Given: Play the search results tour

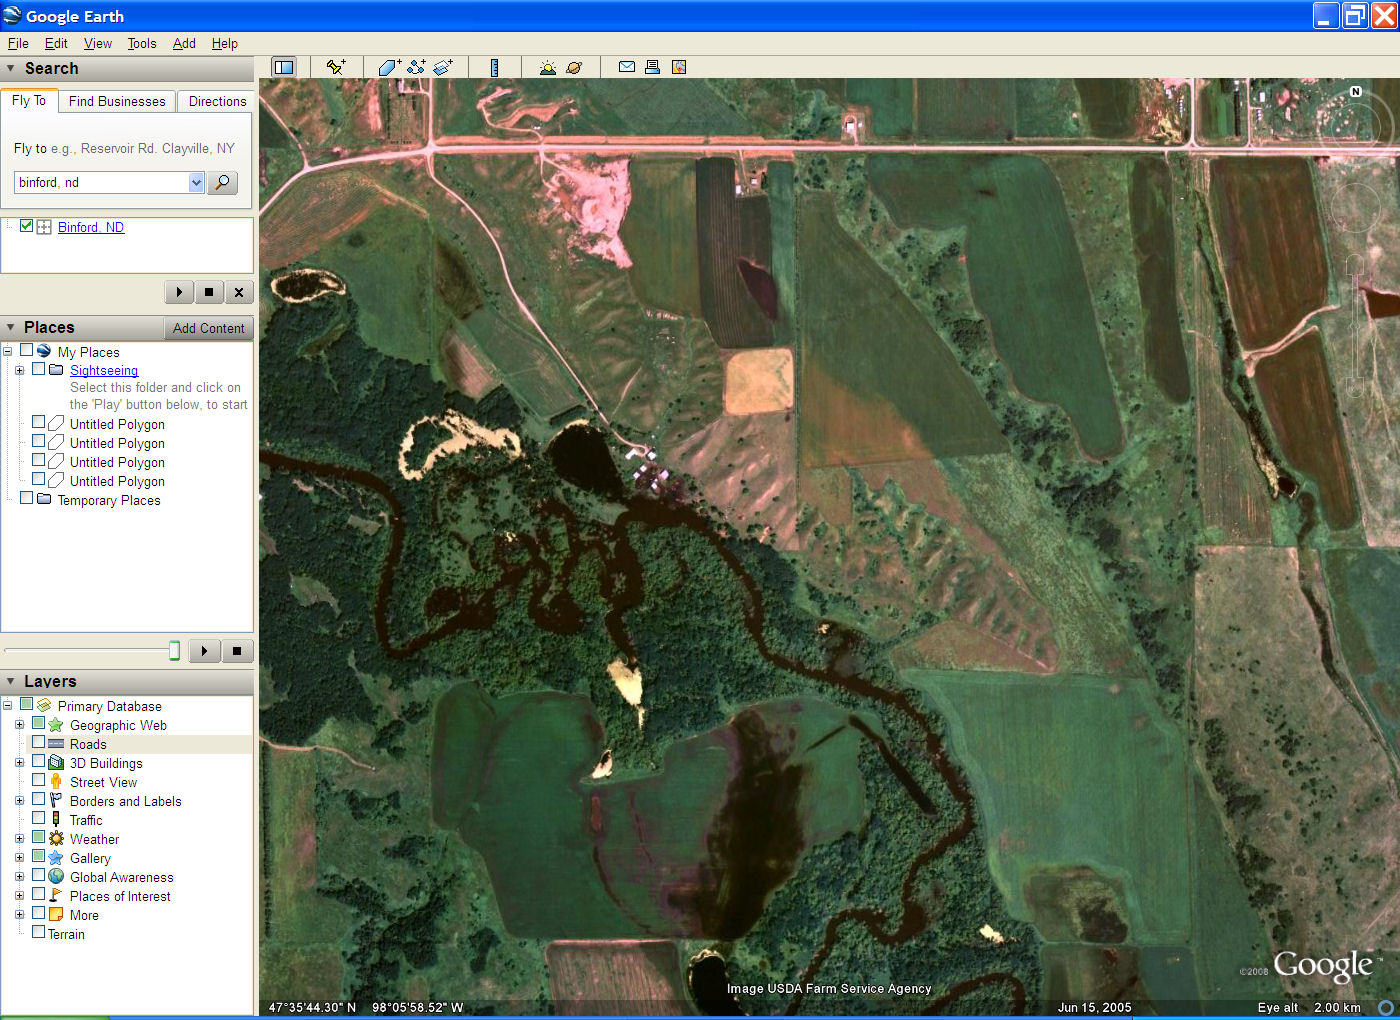Looking at the screenshot, I should point(179,292).
